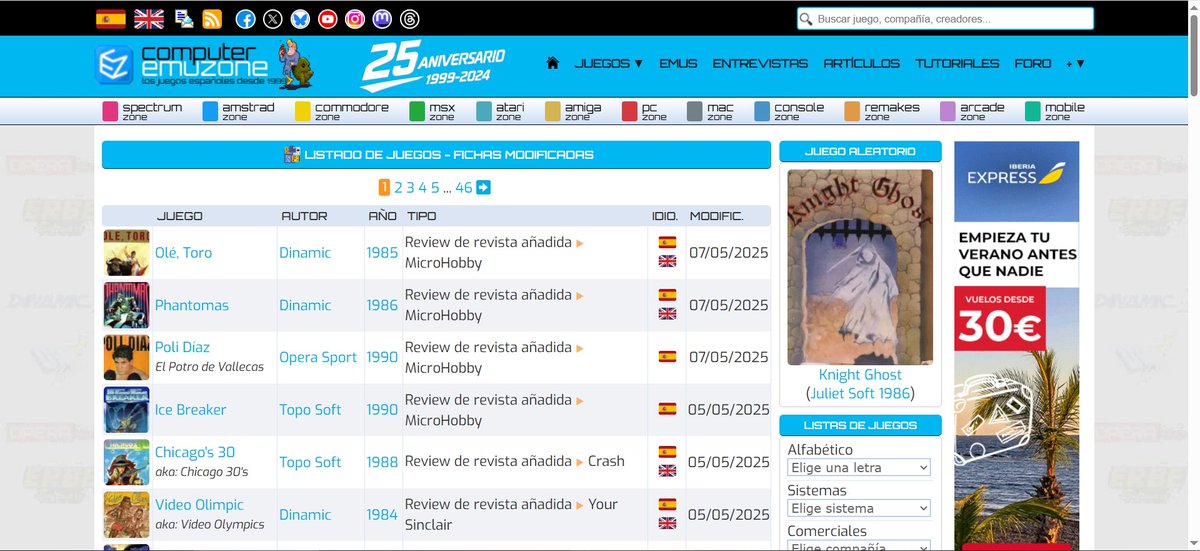
Task: Open the MSX zone
Action: (433, 111)
